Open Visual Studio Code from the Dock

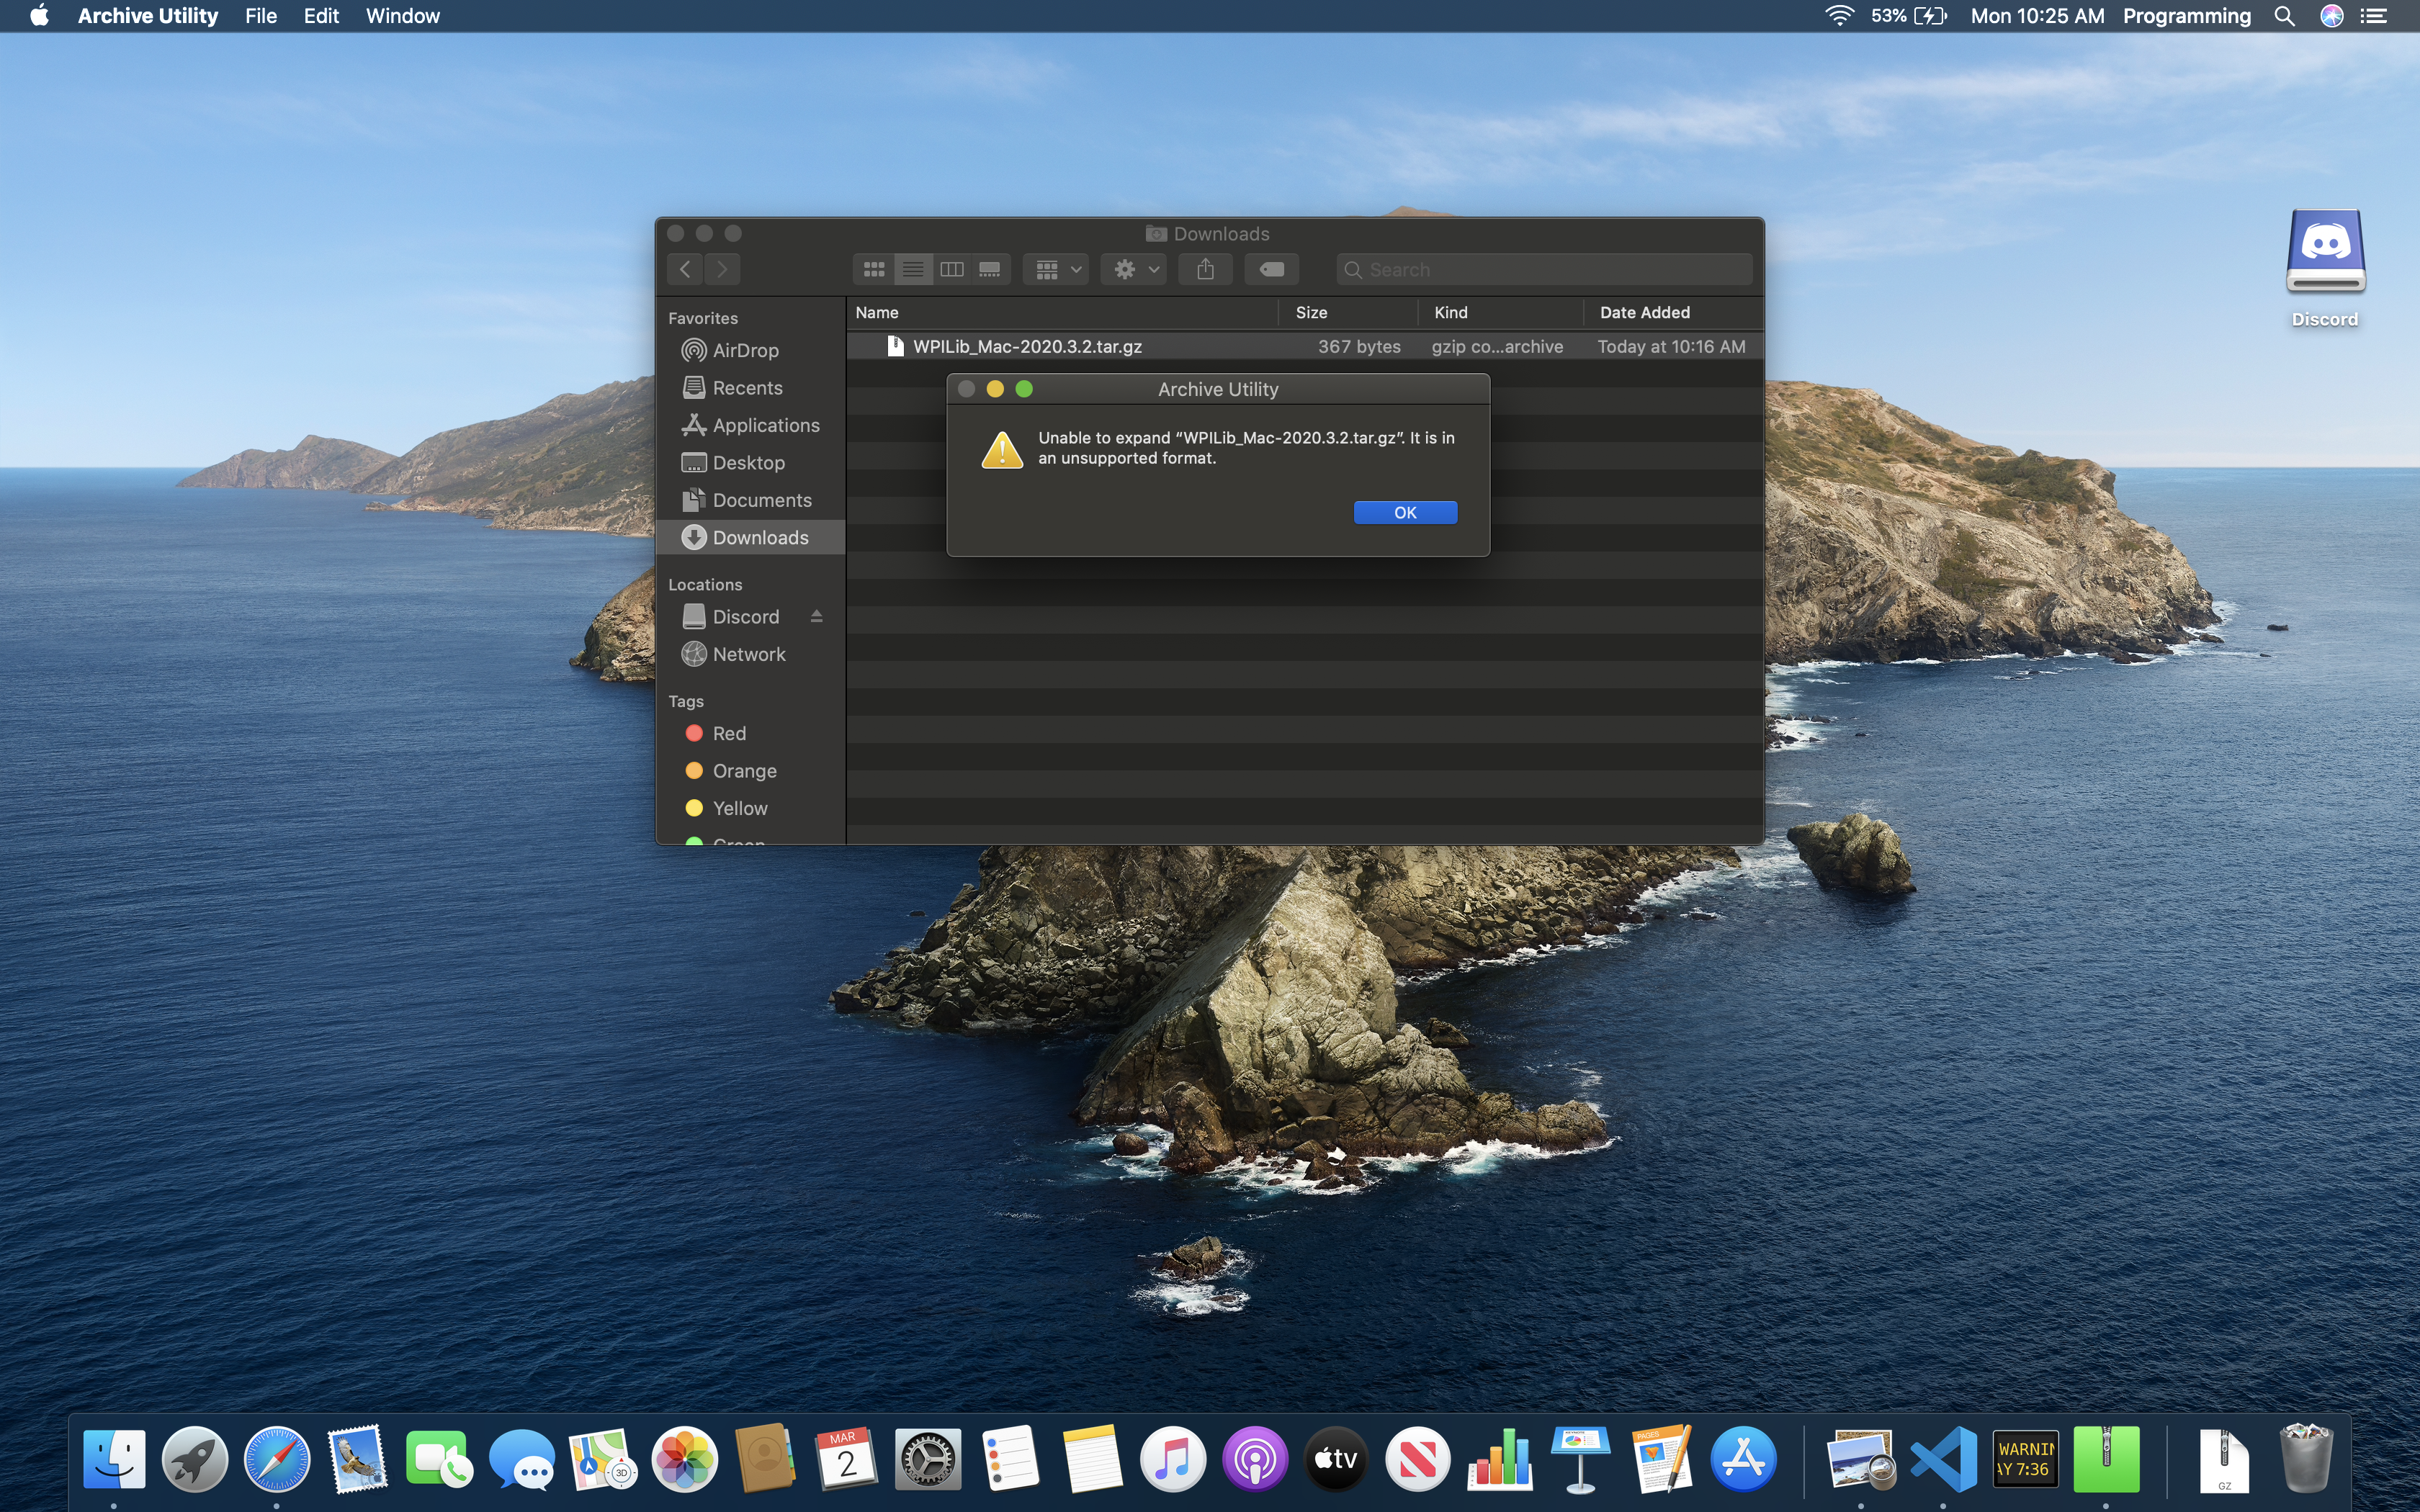pyautogui.click(x=1942, y=1459)
